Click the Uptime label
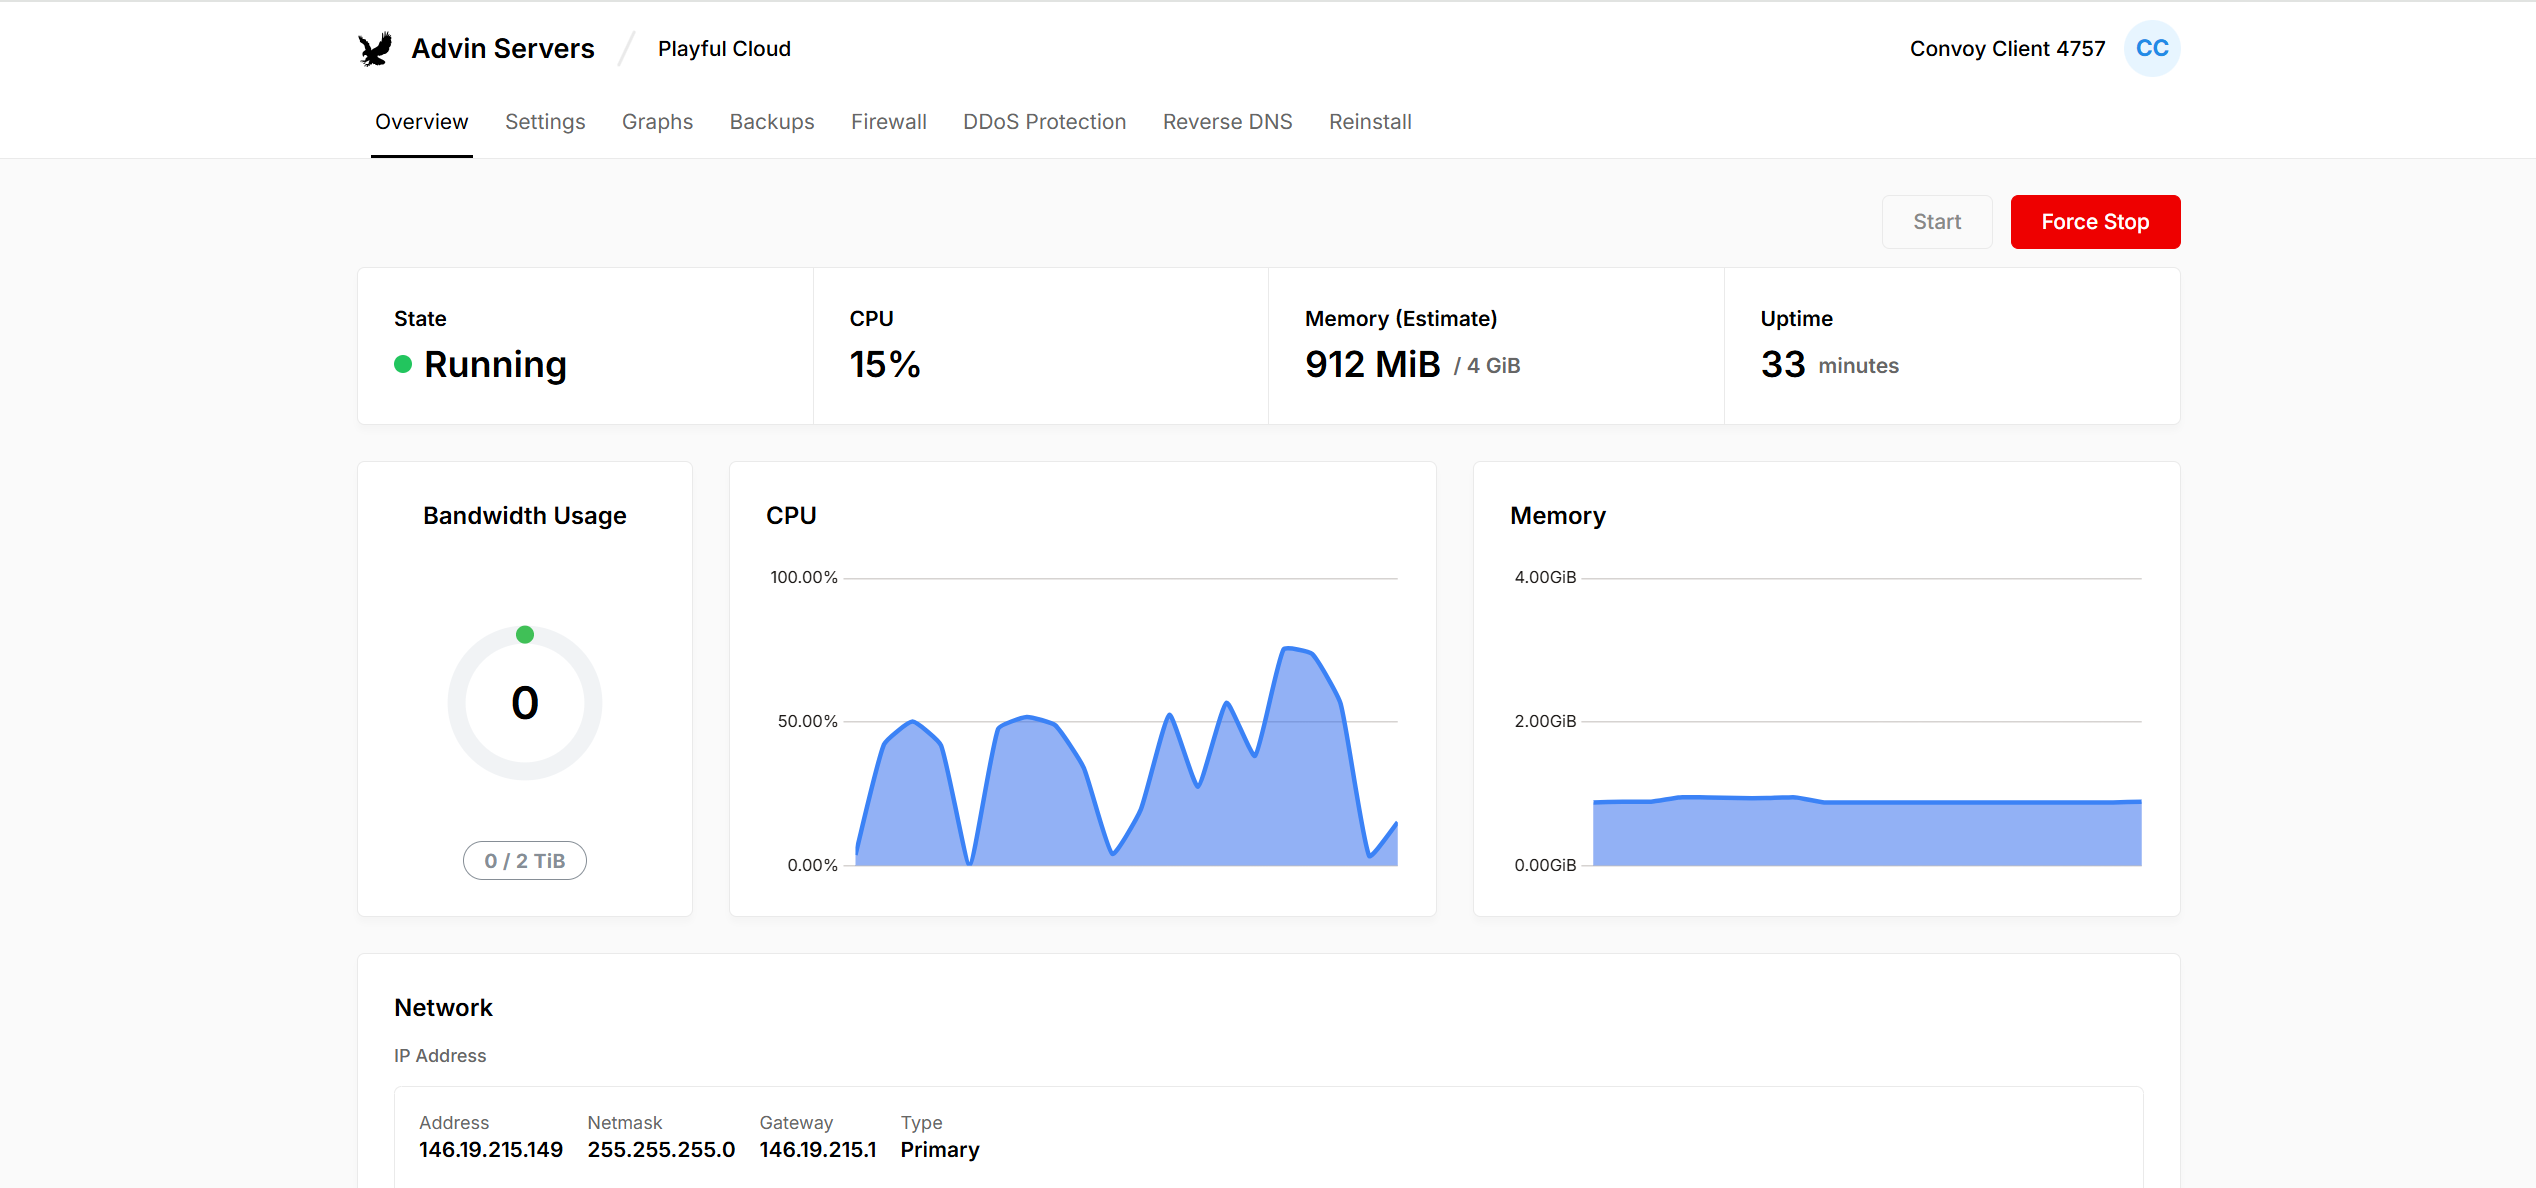2536x1188 pixels. (x=1797, y=319)
